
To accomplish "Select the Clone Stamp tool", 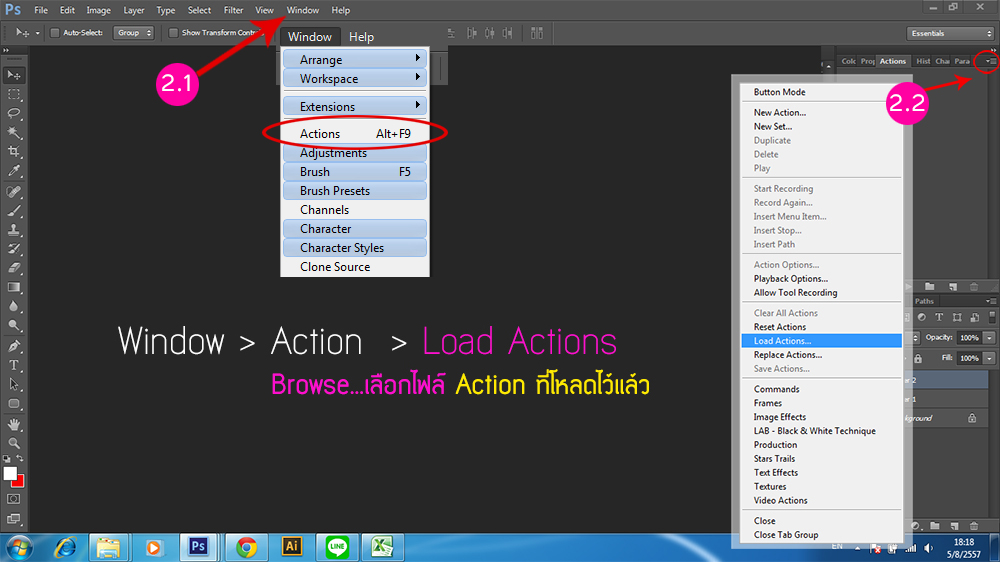I will click(x=13, y=230).
